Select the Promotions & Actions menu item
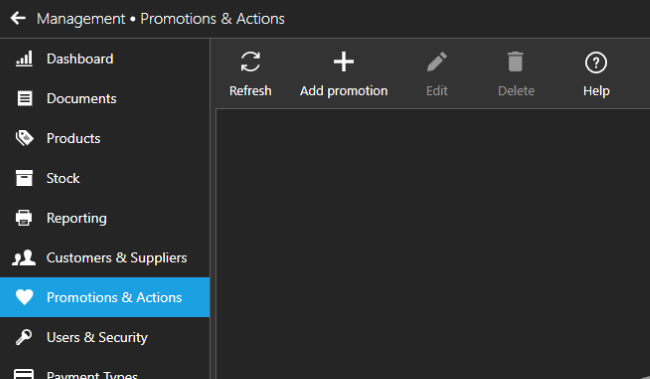Viewport: 650px width, 379px height. (104, 297)
